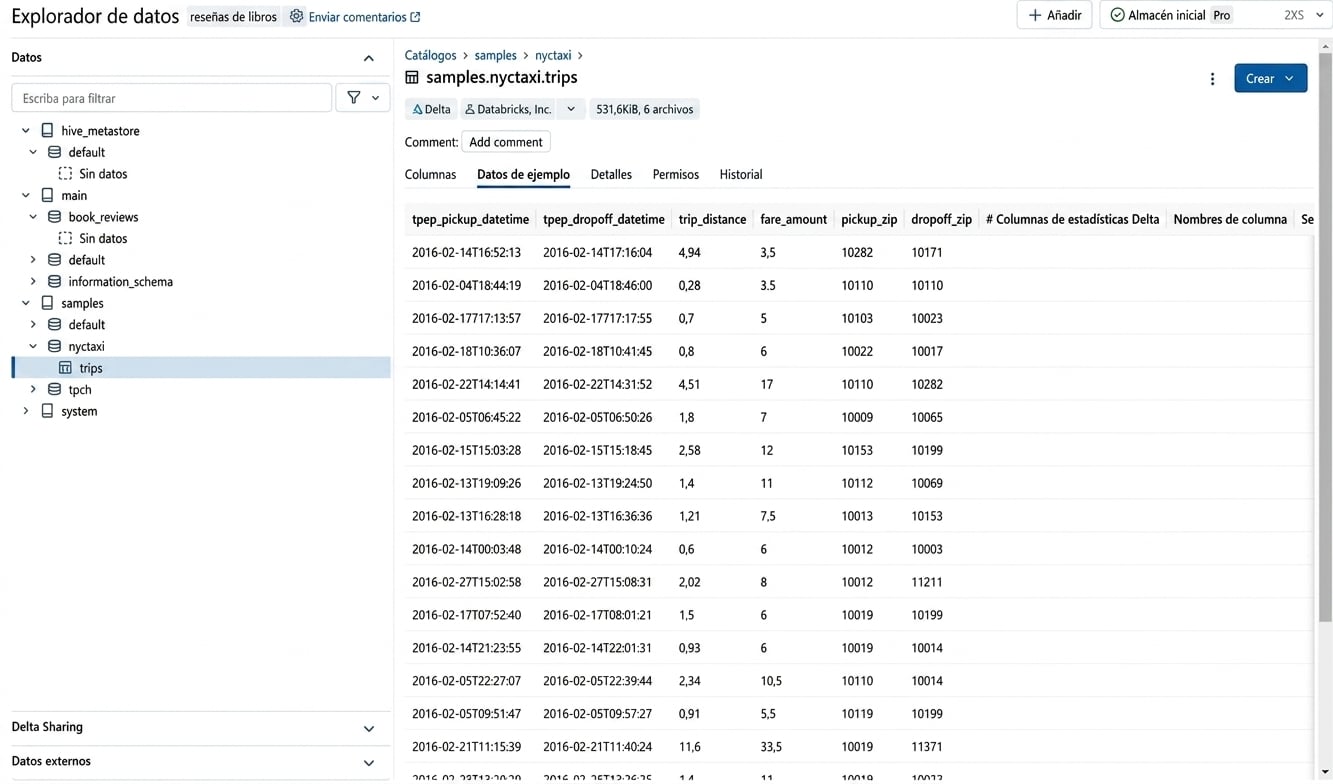Image resolution: width=1333 pixels, height=784 pixels.
Task: Click the dropoff_zip column header
Action: [941, 219]
